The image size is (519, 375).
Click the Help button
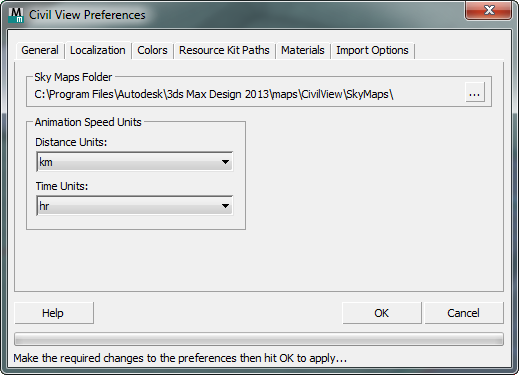click(x=54, y=313)
